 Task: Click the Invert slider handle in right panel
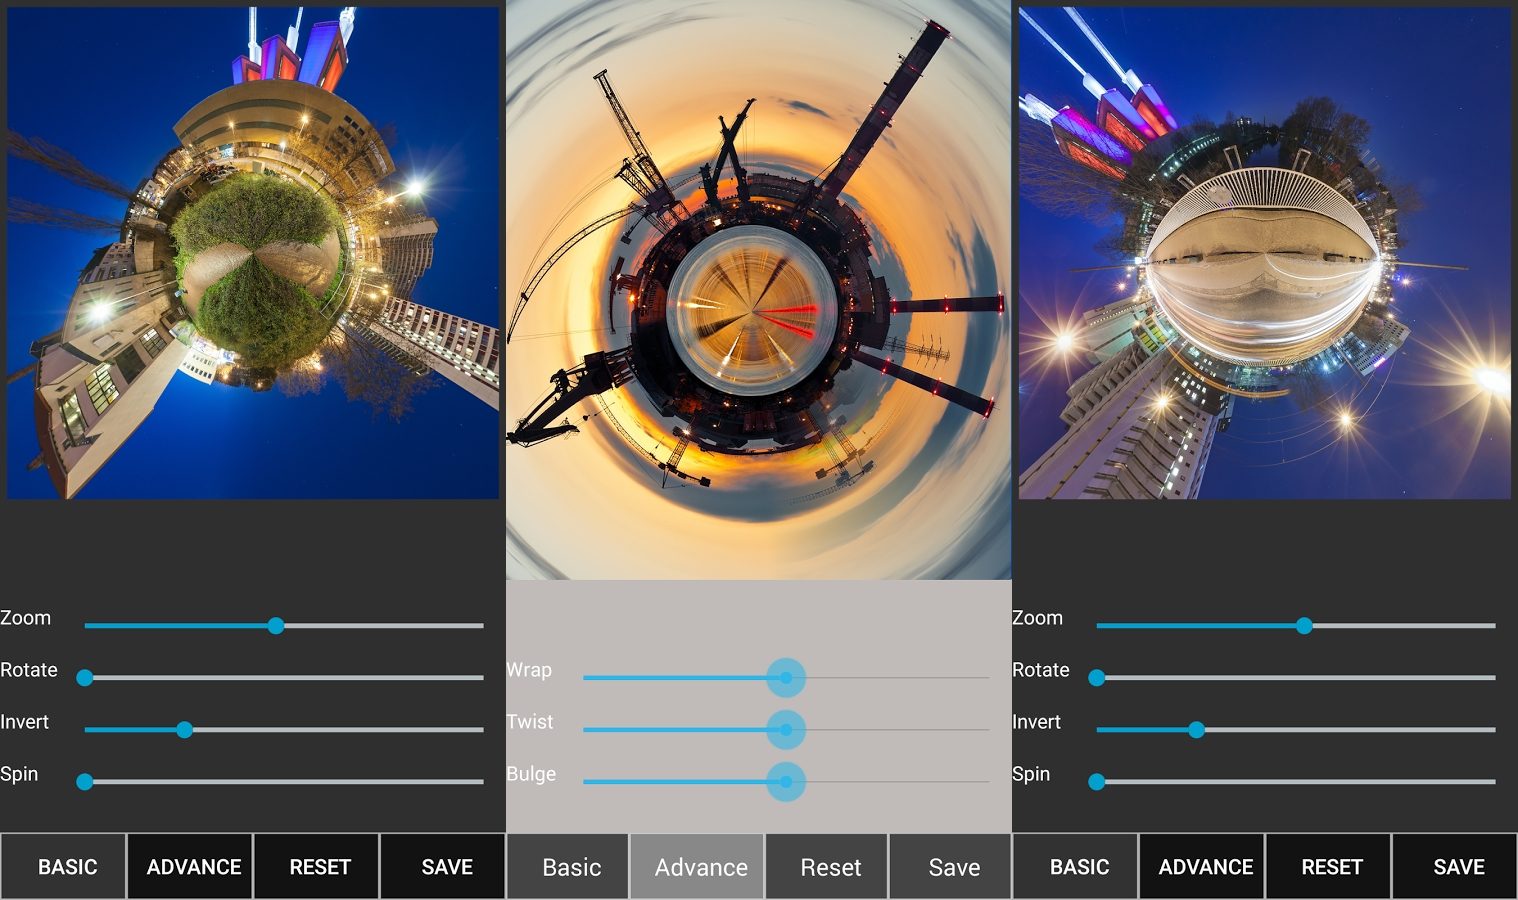[x=1196, y=730]
